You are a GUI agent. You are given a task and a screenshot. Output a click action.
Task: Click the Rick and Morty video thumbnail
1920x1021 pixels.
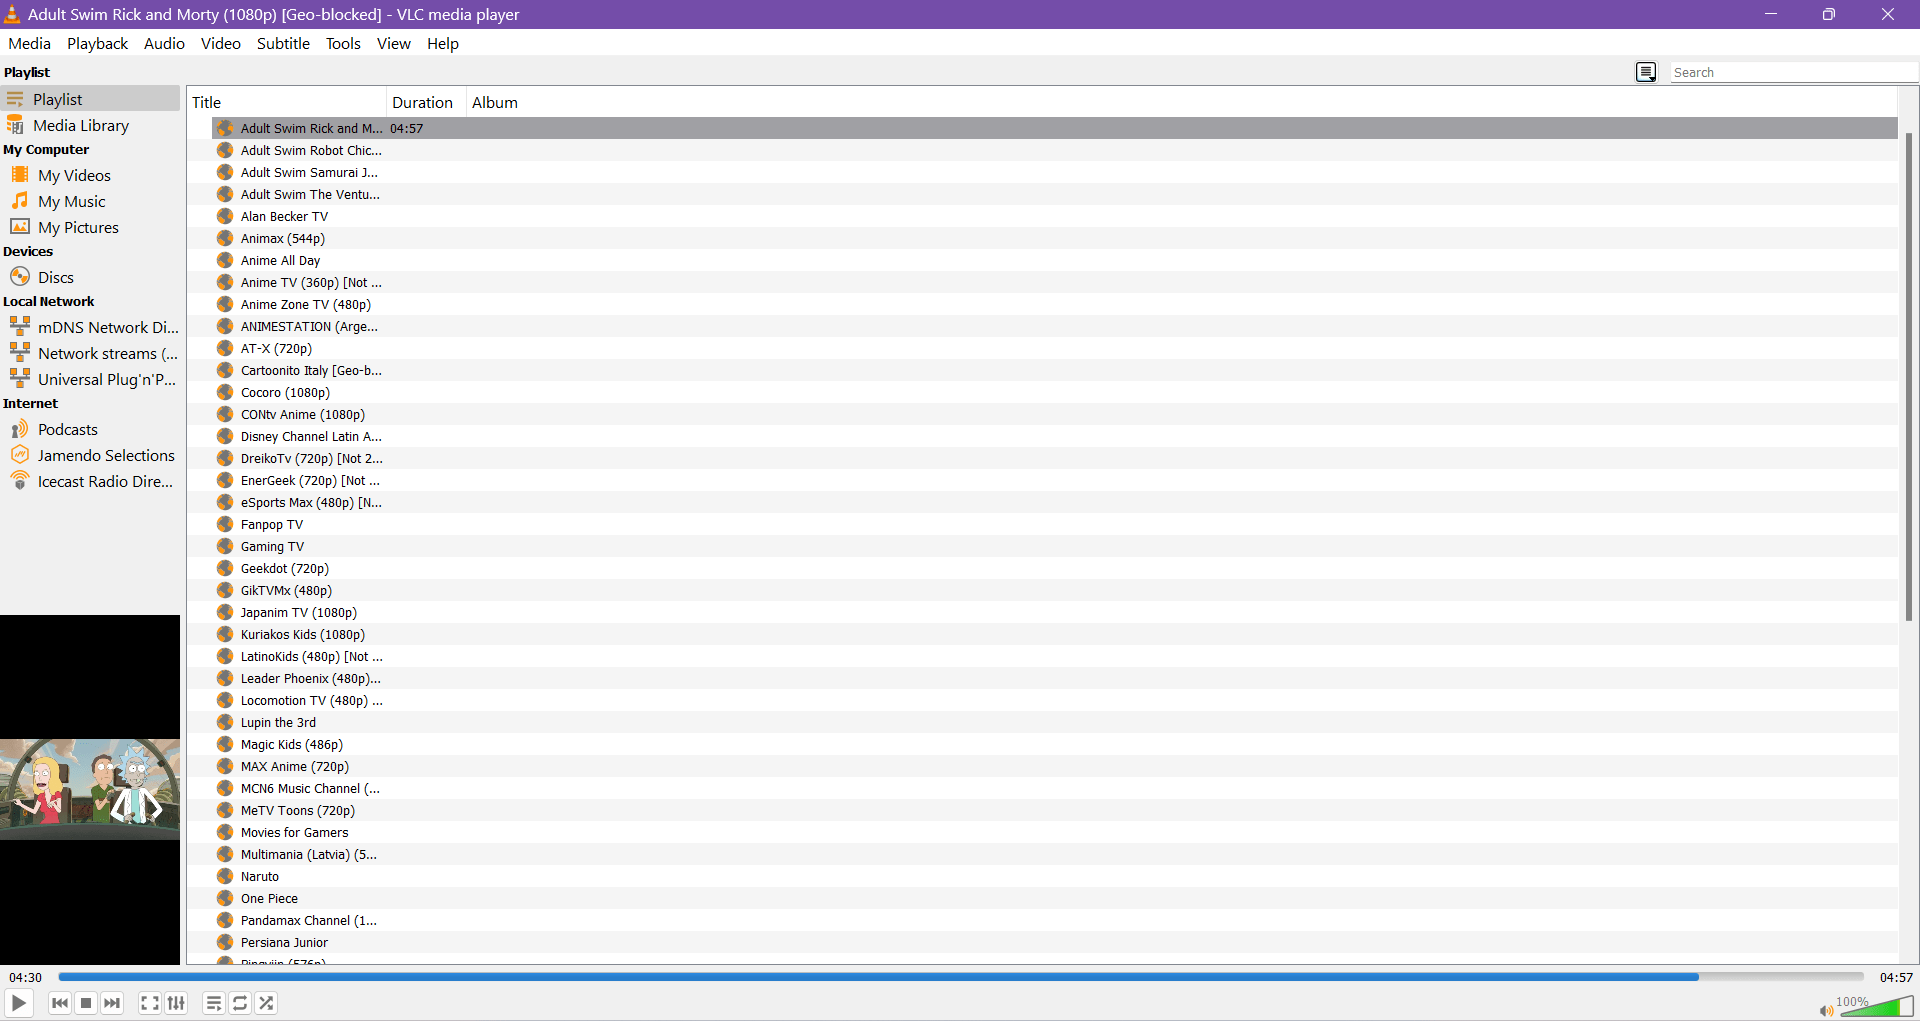90,789
